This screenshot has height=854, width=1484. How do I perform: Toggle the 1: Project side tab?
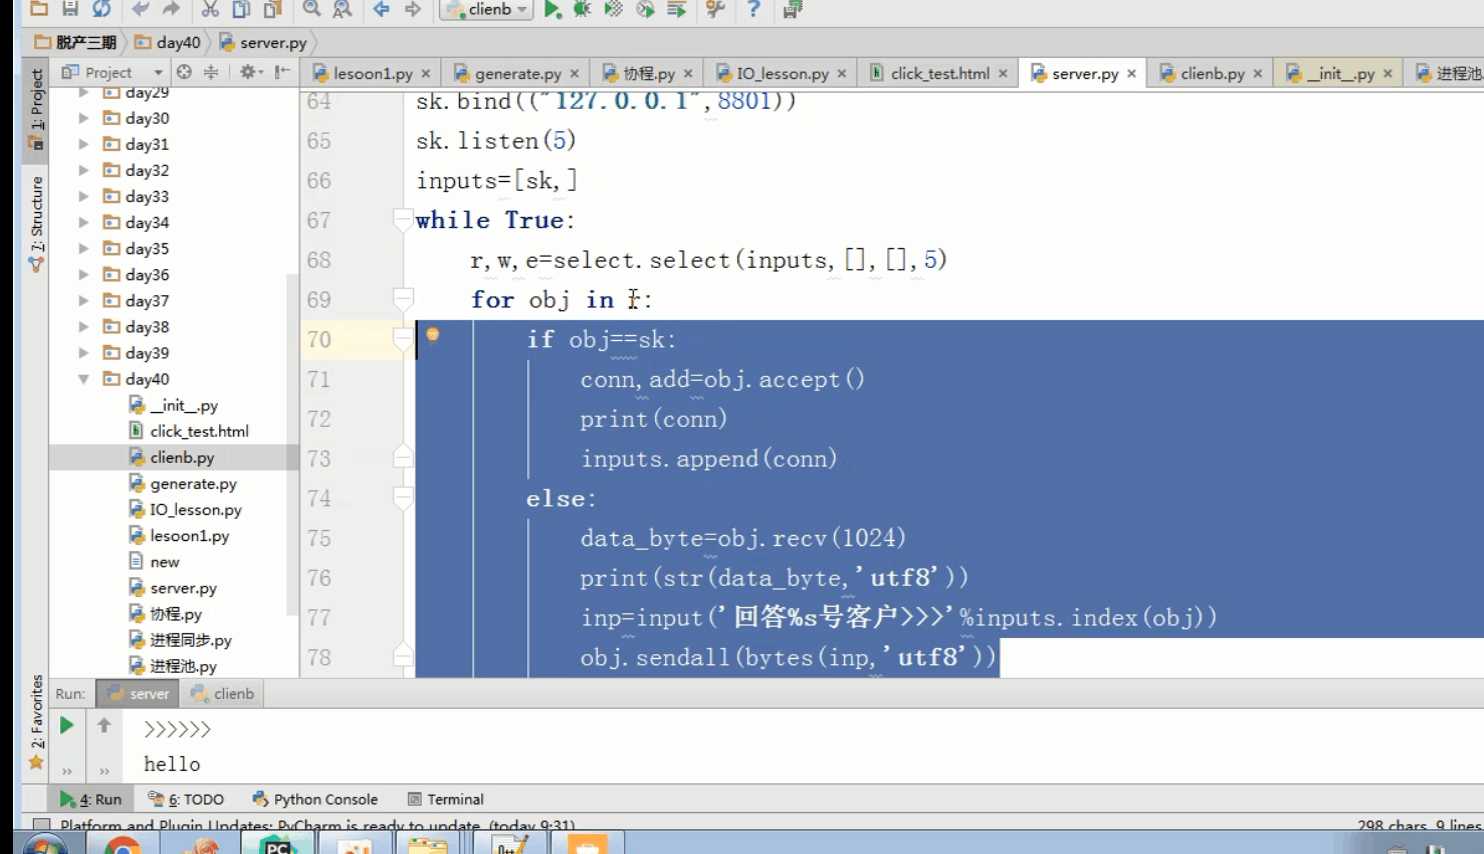click(x=36, y=108)
